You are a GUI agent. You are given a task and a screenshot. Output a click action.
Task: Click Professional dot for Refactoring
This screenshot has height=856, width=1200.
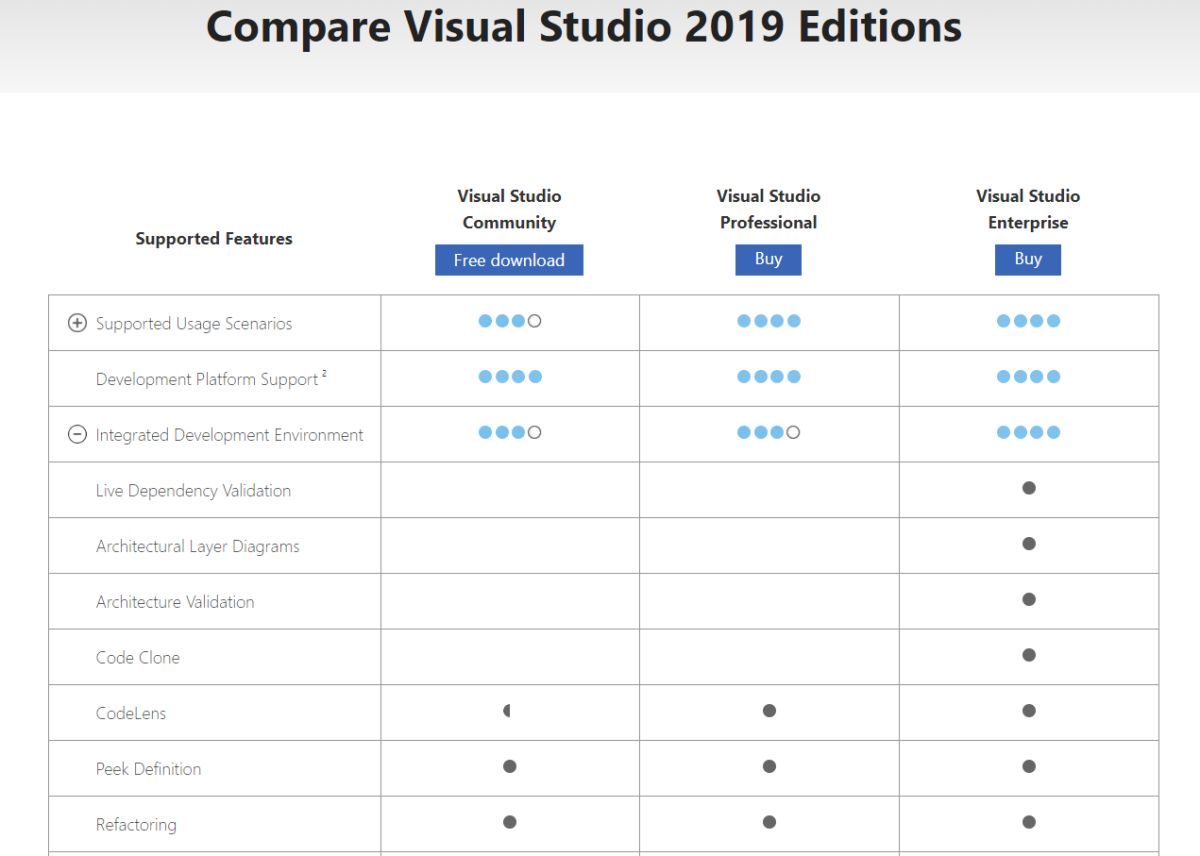[769, 822]
